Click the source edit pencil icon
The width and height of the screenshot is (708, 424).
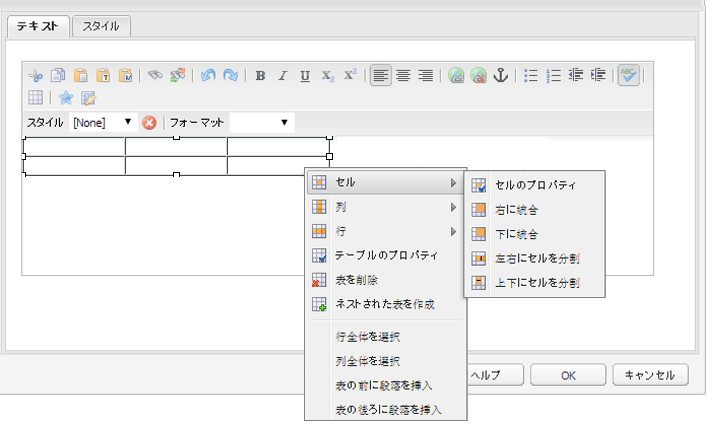coord(88,98)
